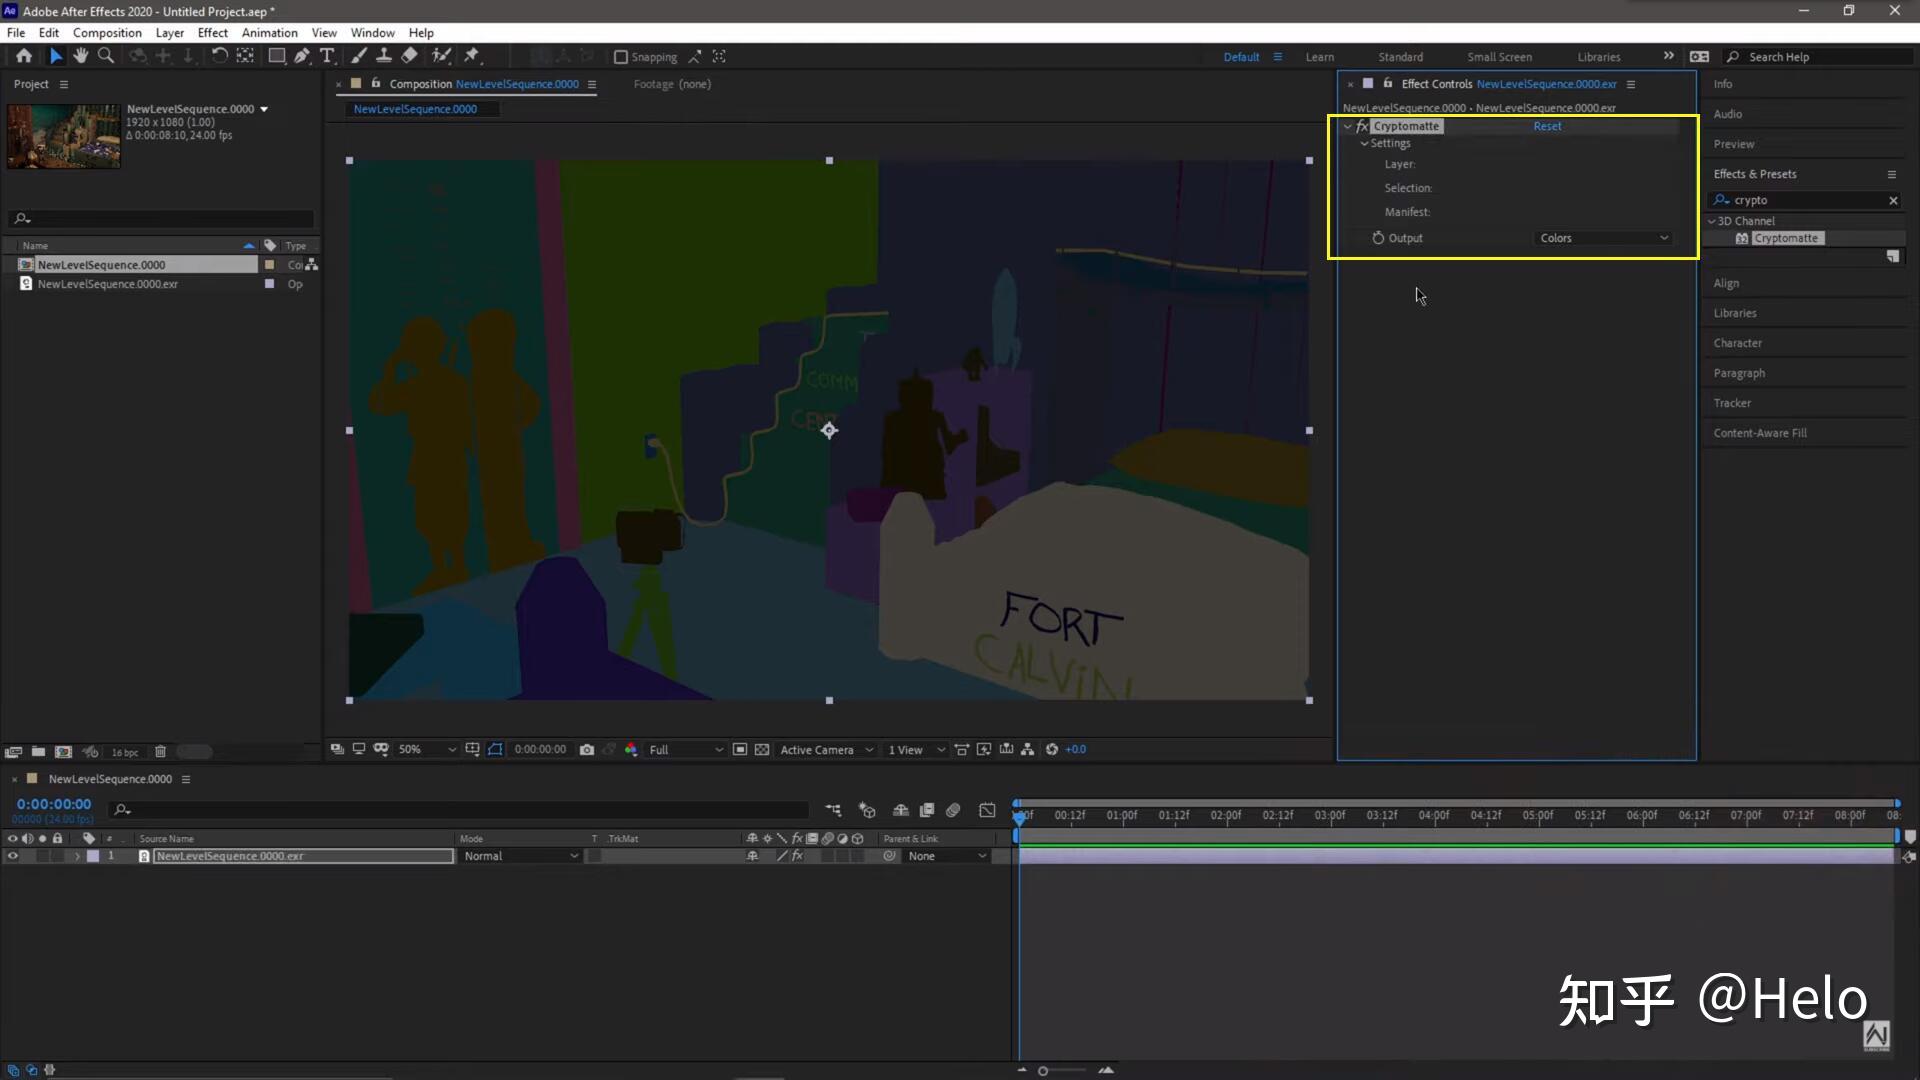Viewport: 1920px width, 1080px height.
Task: Take a snapshot of the composition
Action: [x=587, y=749]
